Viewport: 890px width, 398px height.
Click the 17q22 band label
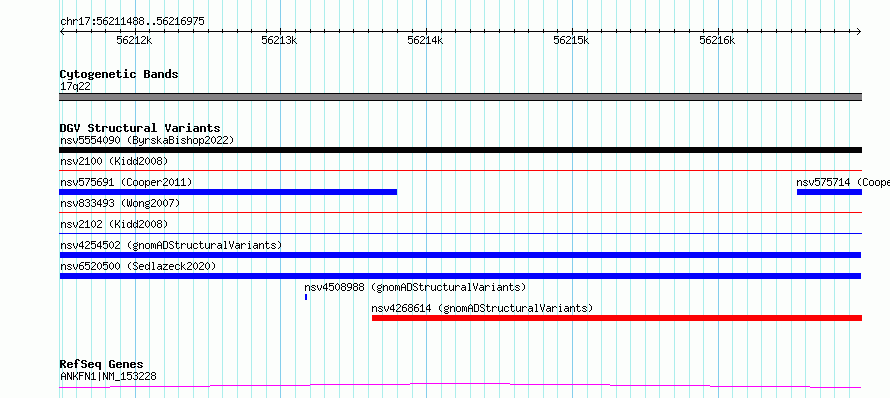click(x=75, y=87)
